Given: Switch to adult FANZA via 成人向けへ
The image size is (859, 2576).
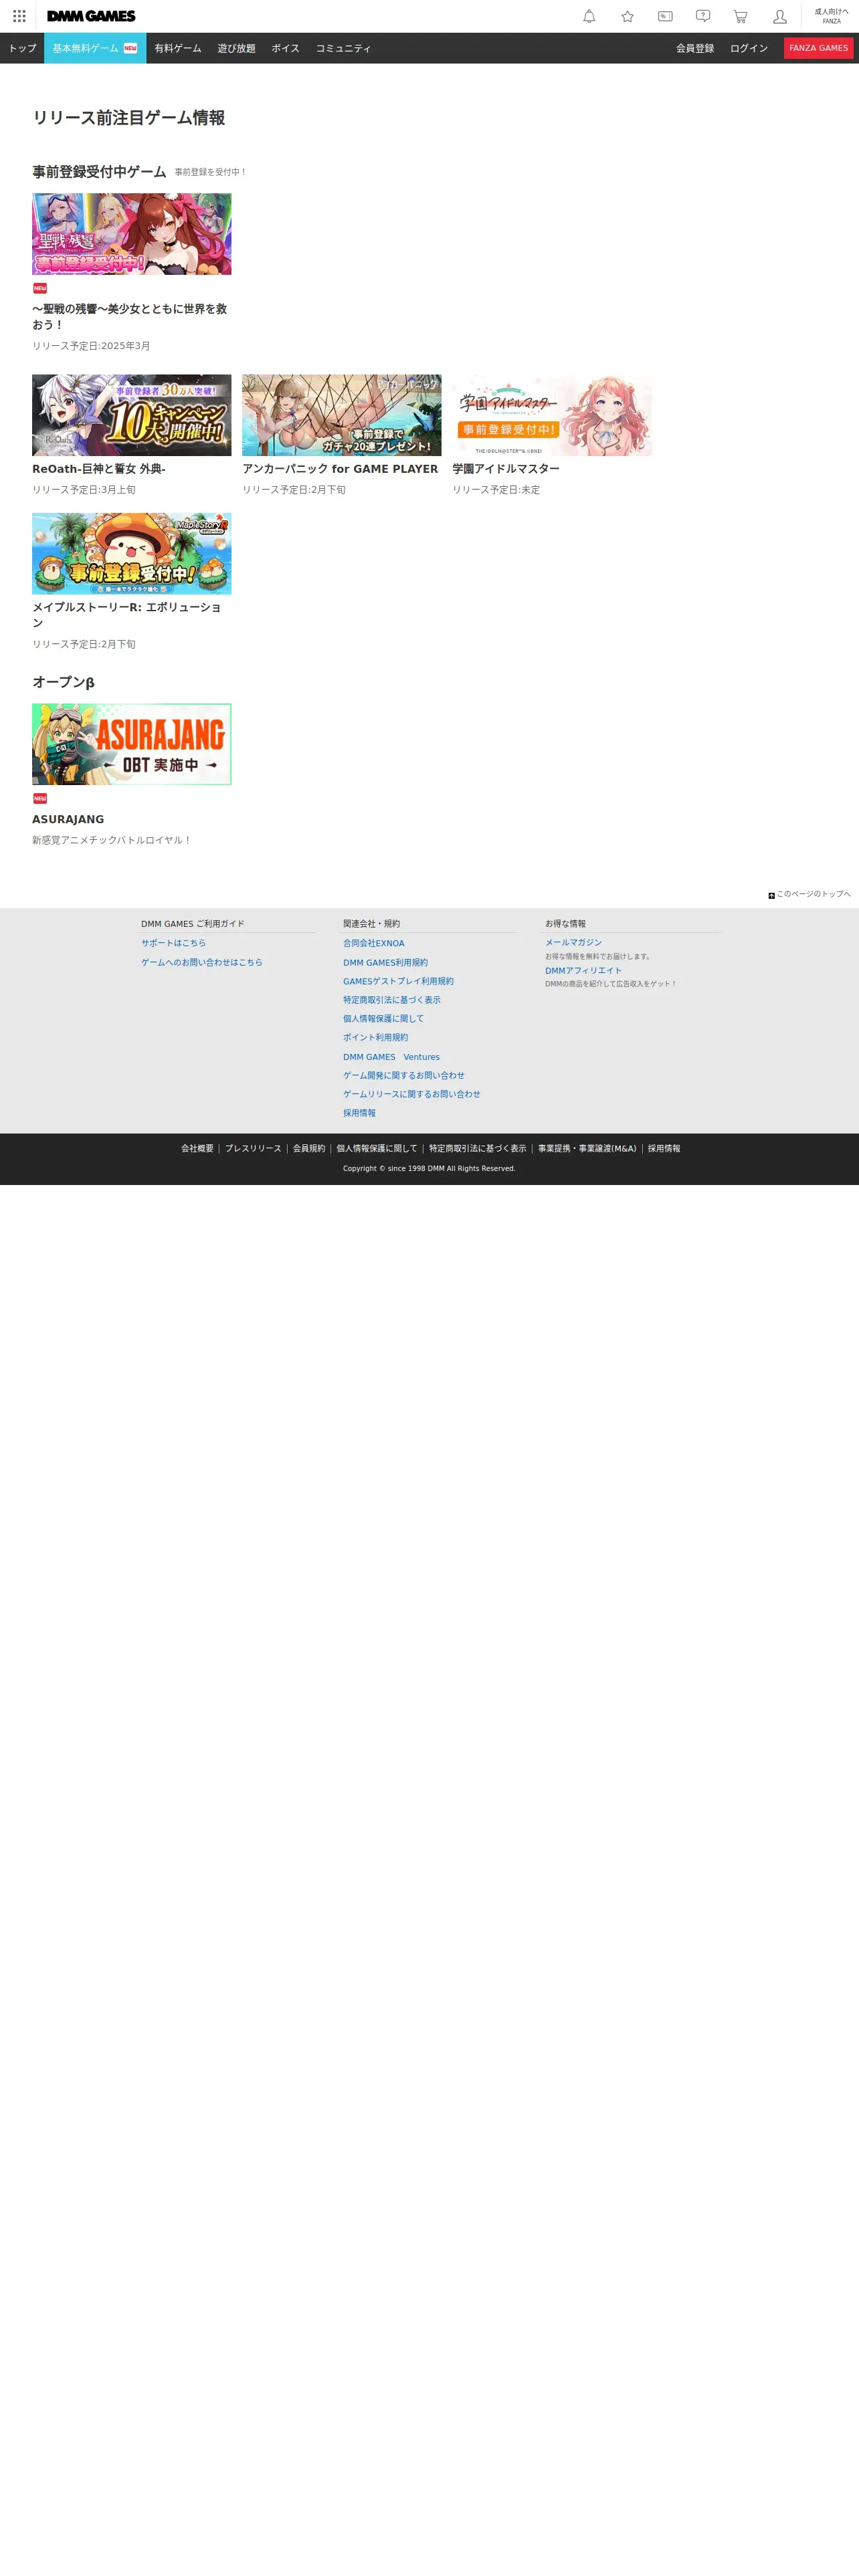Looking at the screenshot, I should click(831, 16).
